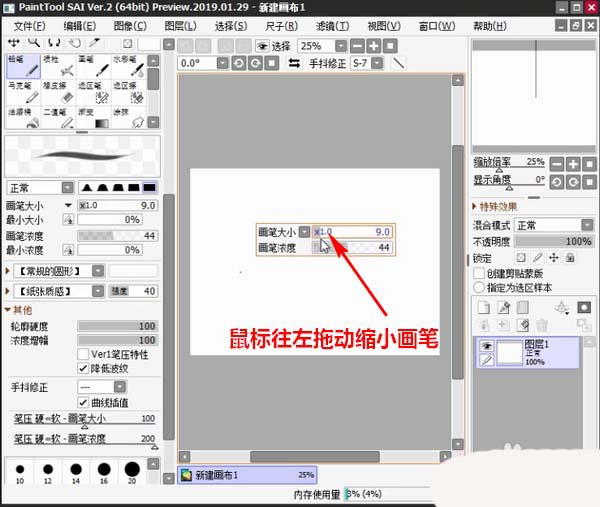Toggle lock all padlock in 锁定 row
This screenshot has width=600, height=507.
tap(570, 258)
